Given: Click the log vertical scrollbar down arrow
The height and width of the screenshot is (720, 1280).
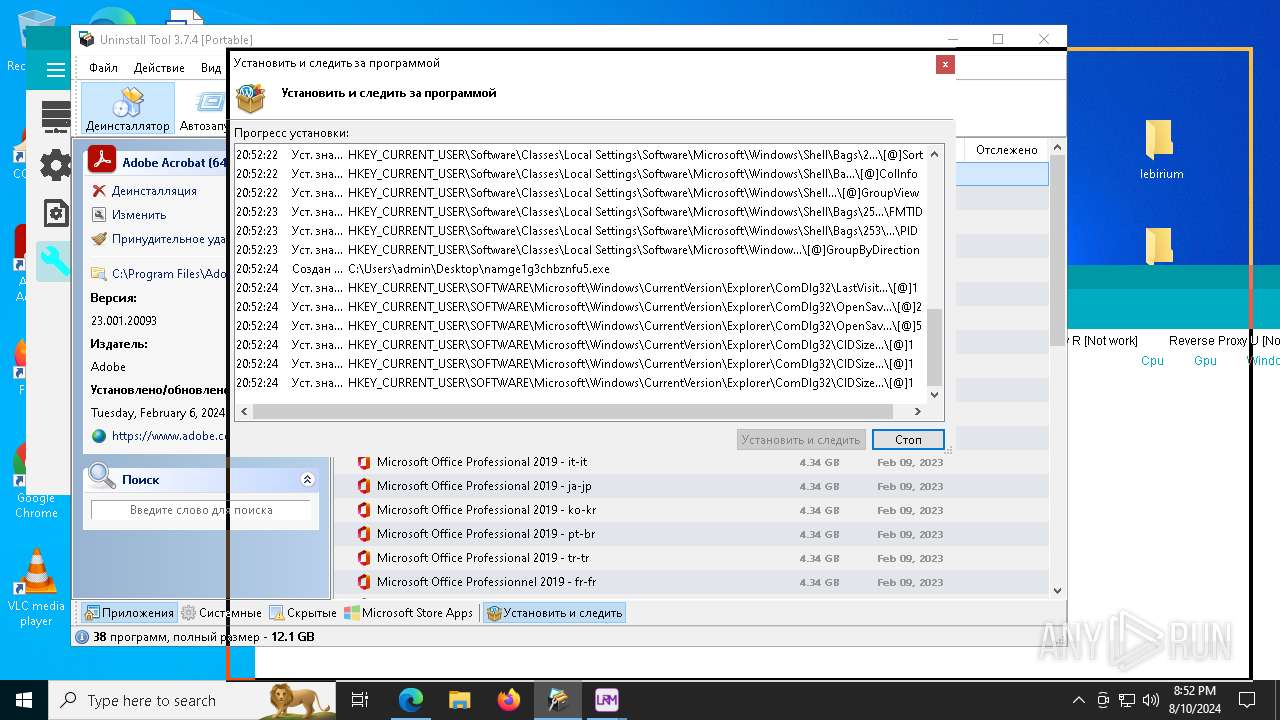Looking at the screenshot, I should click(935, 394).
